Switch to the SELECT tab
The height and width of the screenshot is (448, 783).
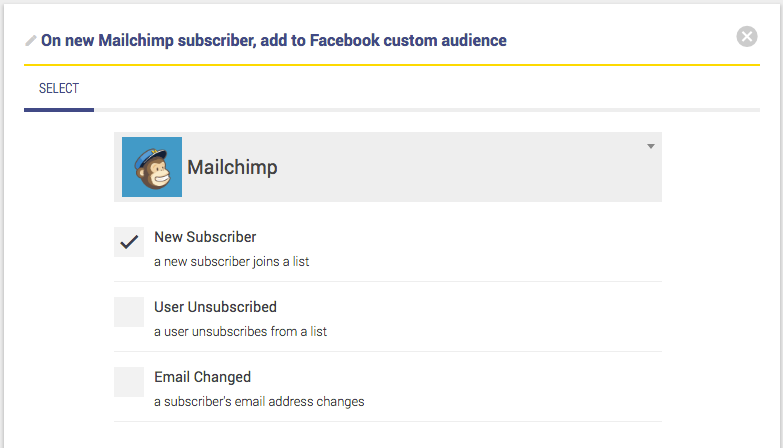click(x=59, y=89)
